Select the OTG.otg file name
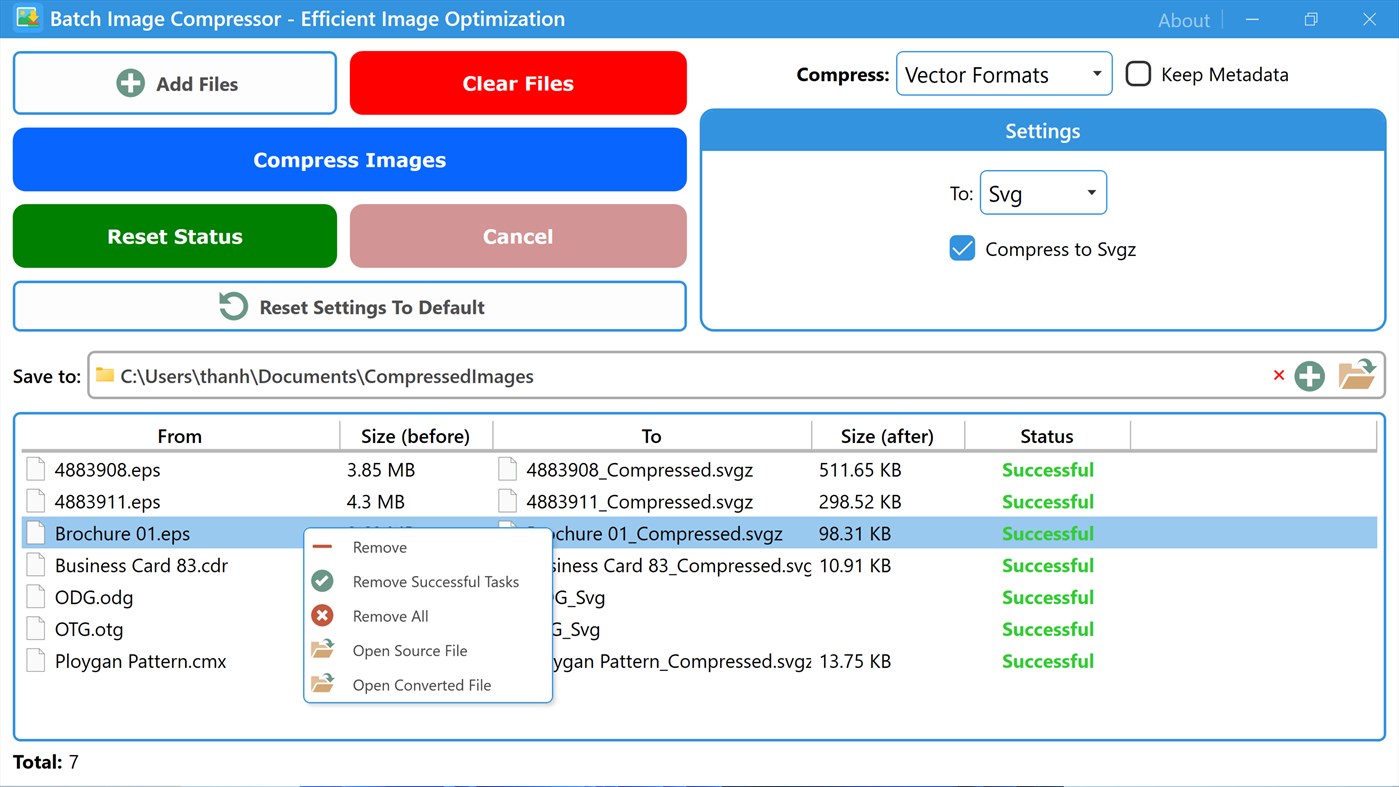The image size is (1399, 787). (x=89, y=630)
